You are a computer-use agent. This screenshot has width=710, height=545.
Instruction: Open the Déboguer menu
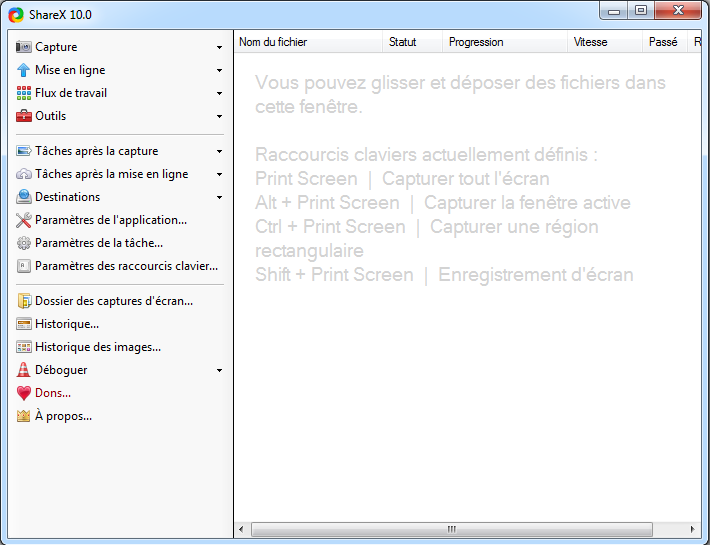pyautogui.click(x=120, y=370)
